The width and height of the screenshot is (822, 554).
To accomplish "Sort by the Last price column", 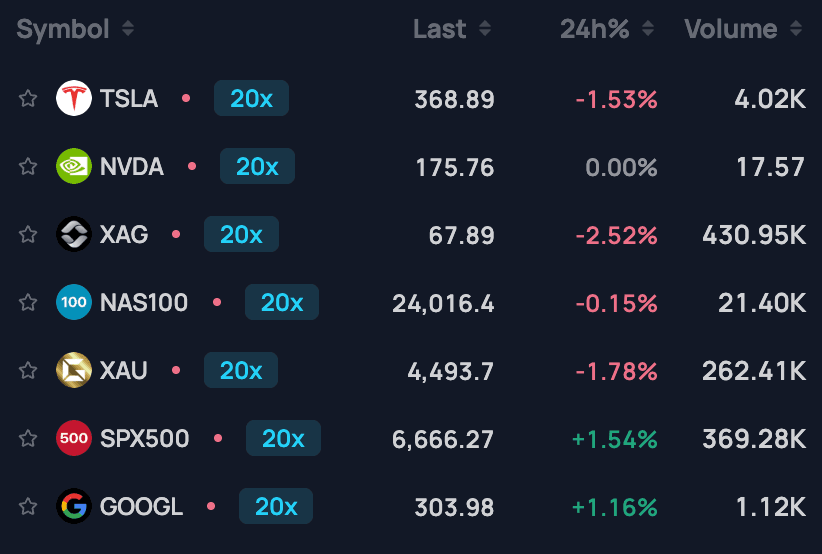I will (485, 30).
